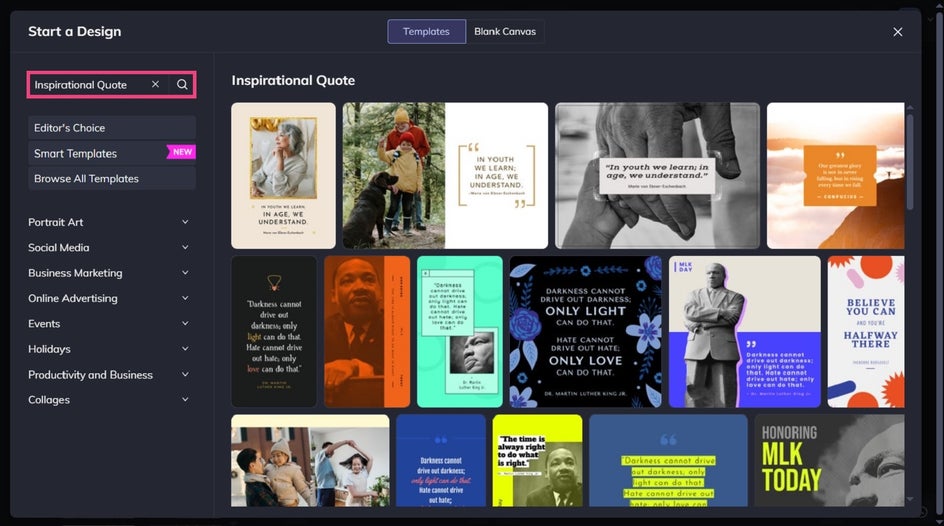The height and width of the screenshot is (526, 944).
Task: Expand the Social Media category chevron
Action: coord(185,247)
